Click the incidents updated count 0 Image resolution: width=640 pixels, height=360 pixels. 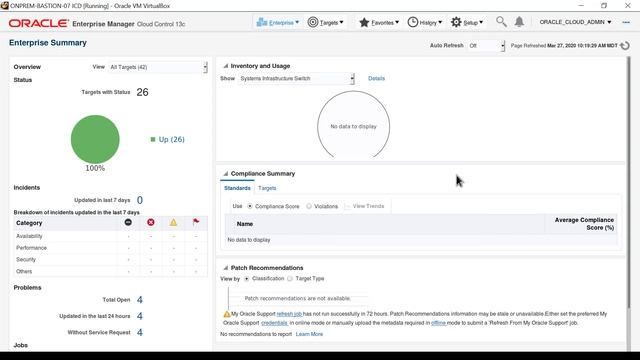(x=140, y=200)
